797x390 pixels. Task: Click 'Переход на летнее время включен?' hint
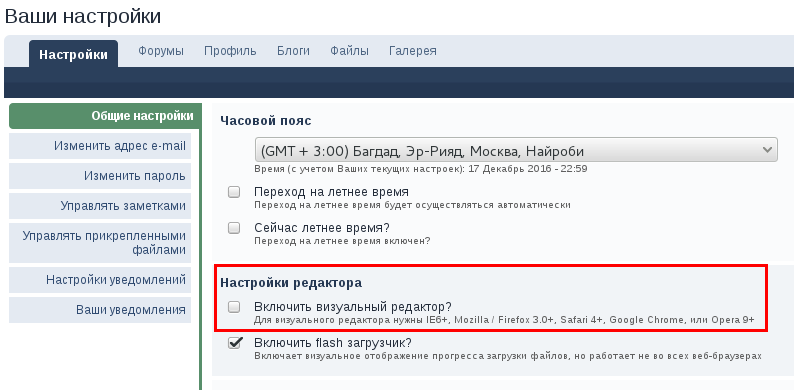[x=342, y=241]
